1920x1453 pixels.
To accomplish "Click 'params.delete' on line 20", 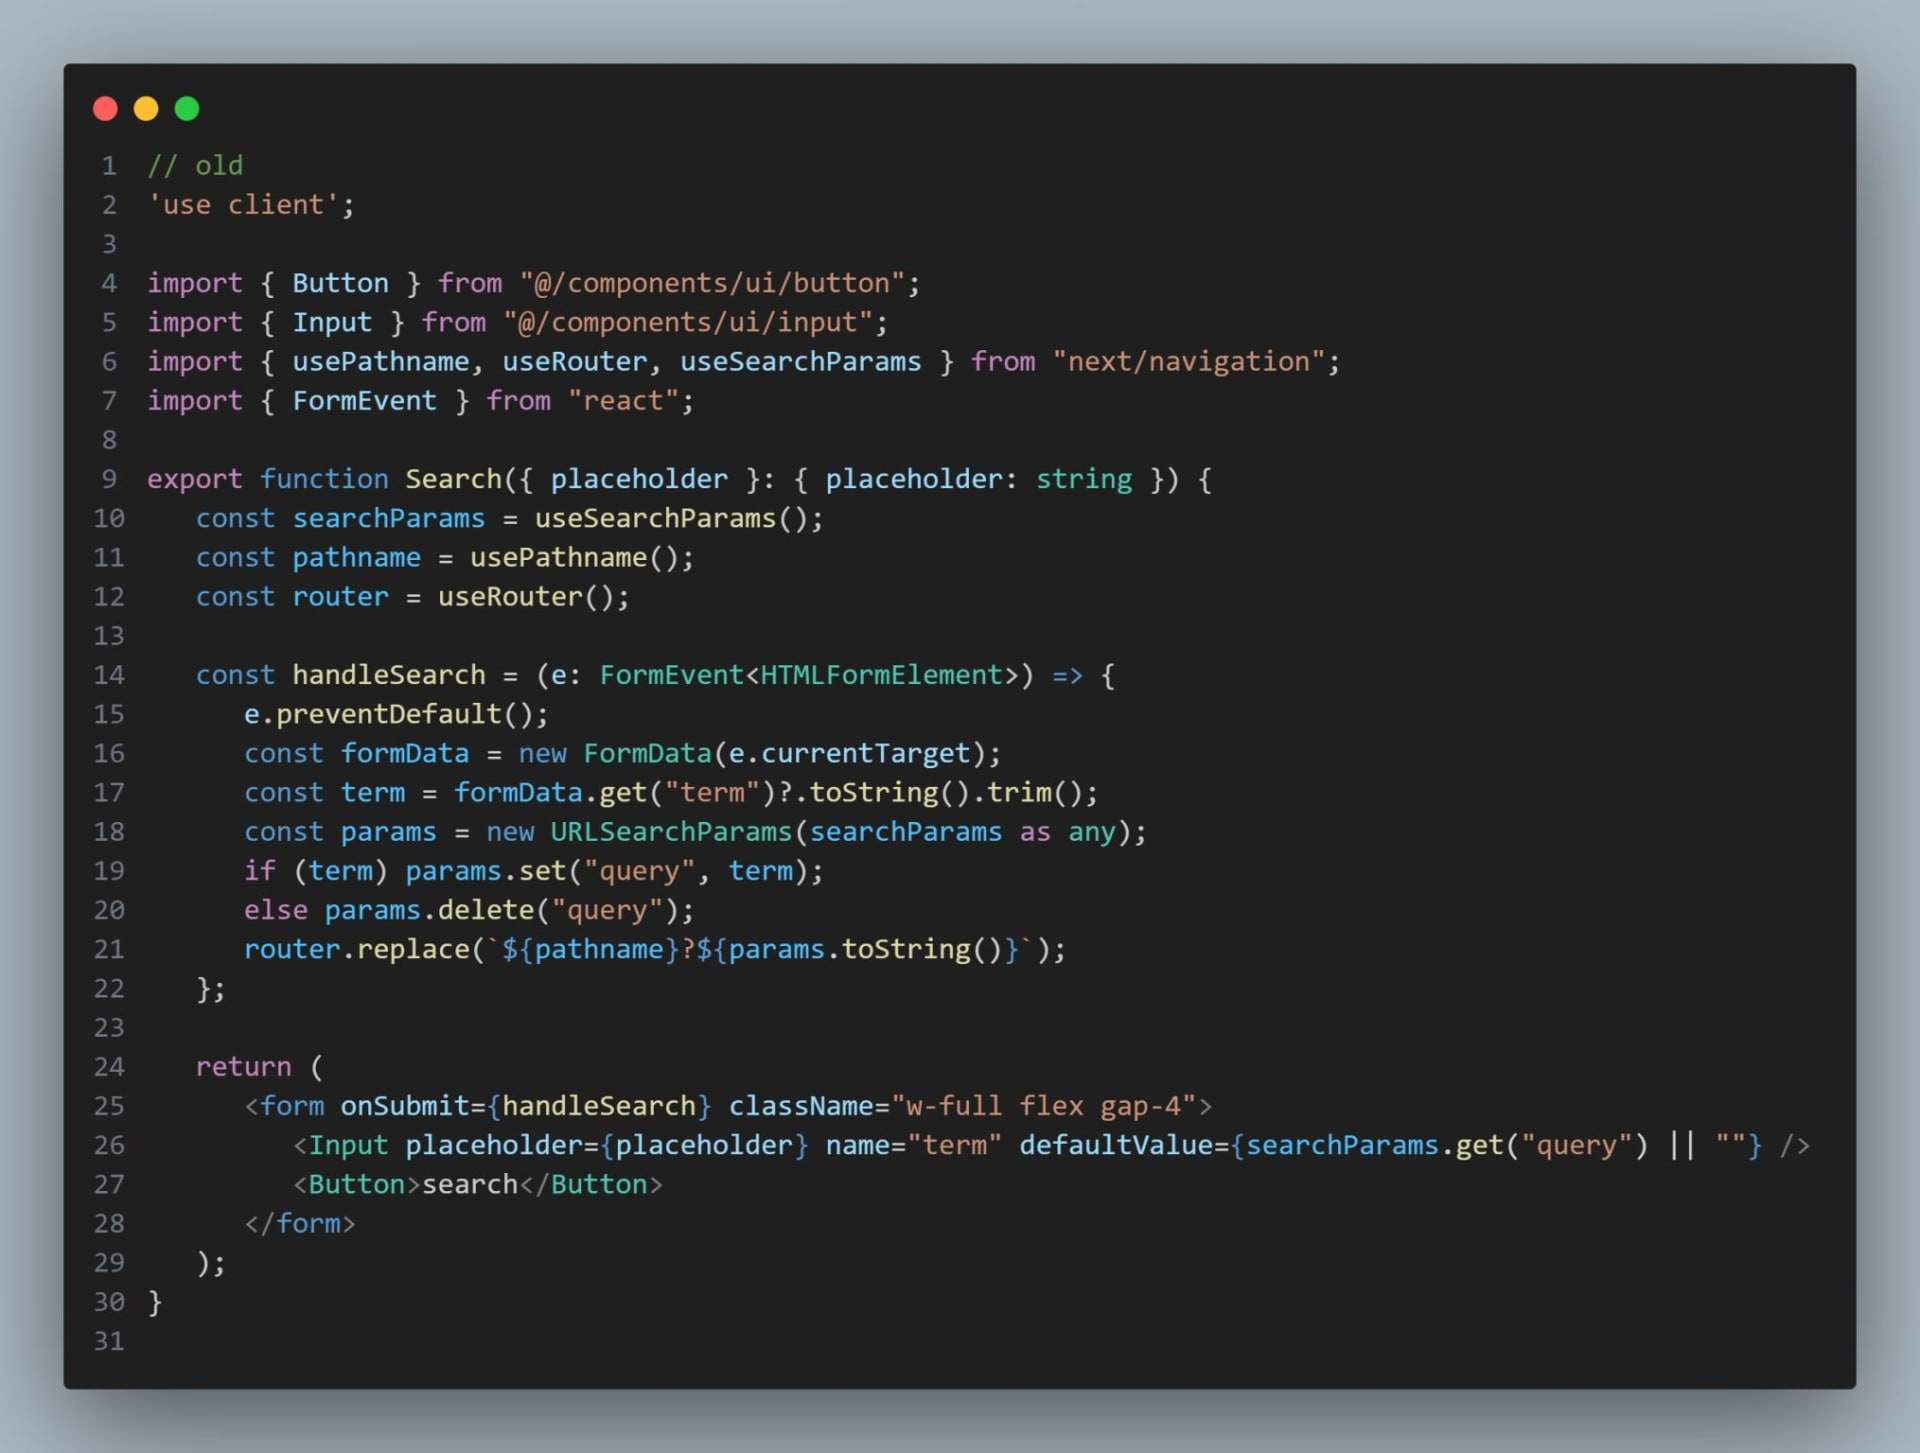I will pyautogui.click(x=428, y=910).
